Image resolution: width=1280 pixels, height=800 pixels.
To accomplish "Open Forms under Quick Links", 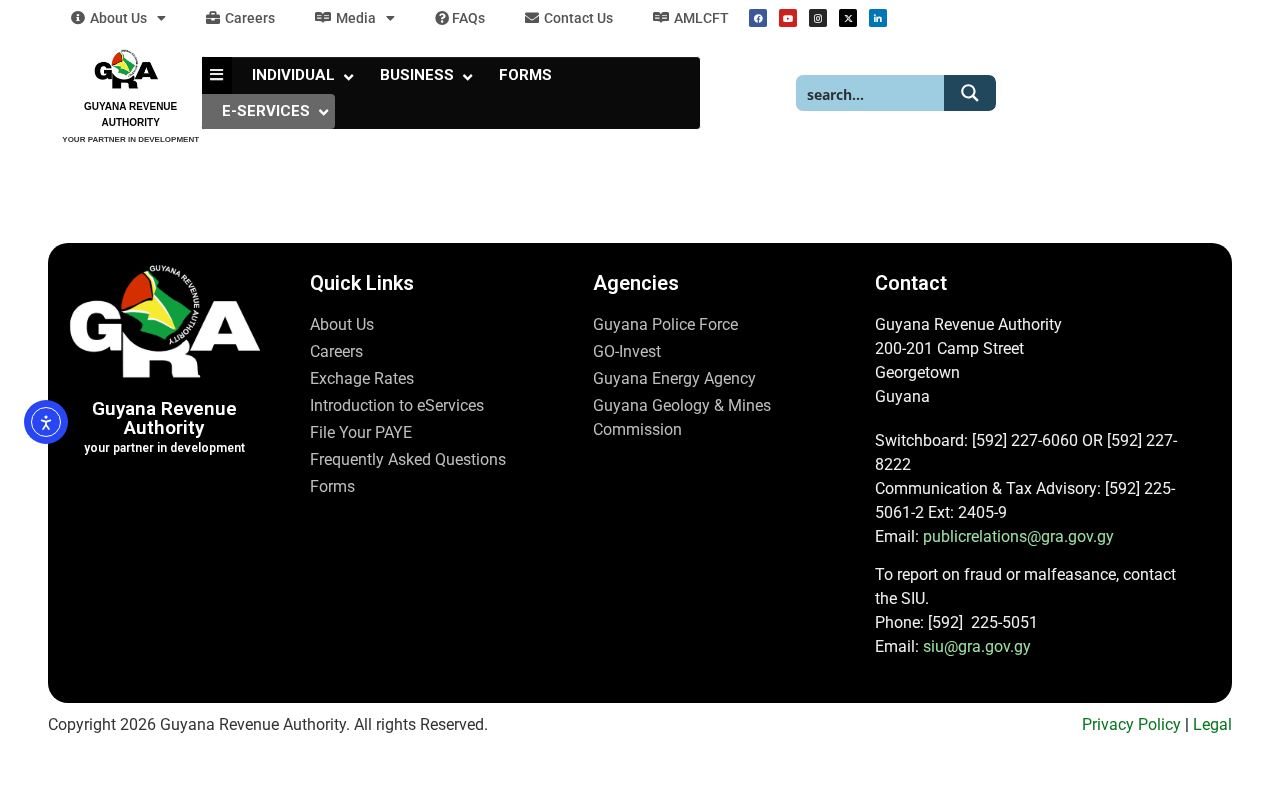I will tap(332, 487).
